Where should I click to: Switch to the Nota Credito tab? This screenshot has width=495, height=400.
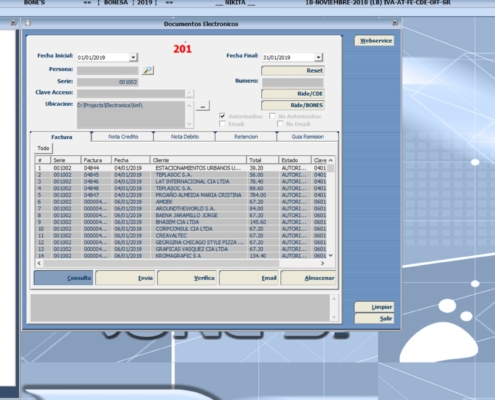coord(123,137)
